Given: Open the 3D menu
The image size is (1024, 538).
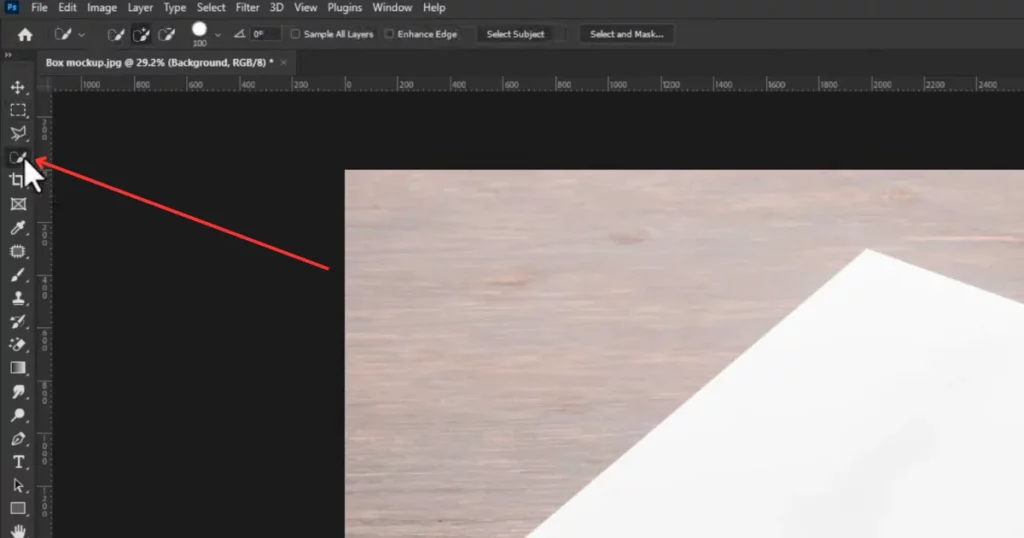Looking at the screenshot, I should [x=276, y=8].
